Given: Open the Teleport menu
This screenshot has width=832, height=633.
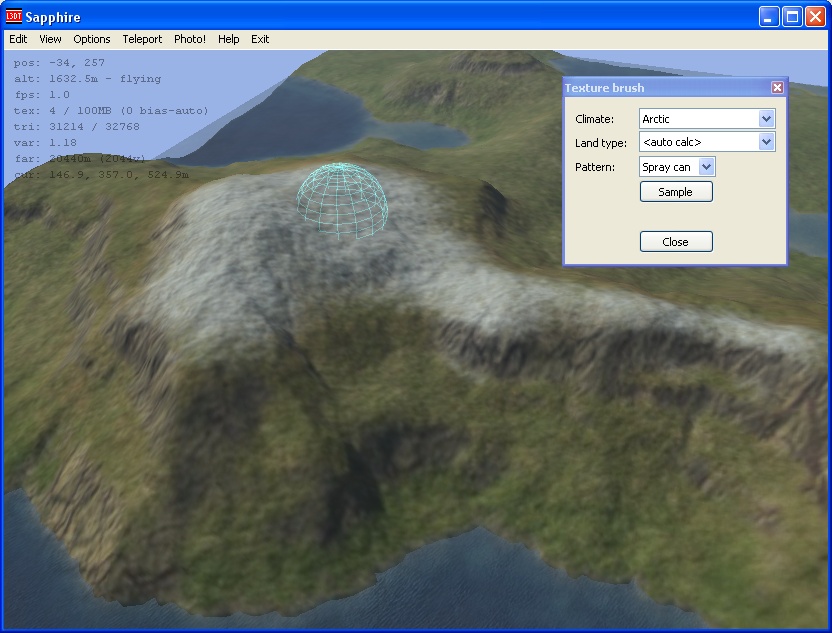Looking at the screenshot, I should click(x=142, y=39).
